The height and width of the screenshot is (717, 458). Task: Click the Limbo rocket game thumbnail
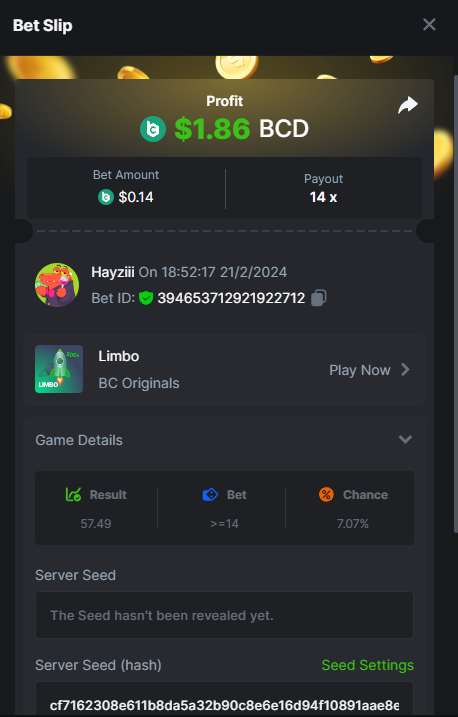tap(59, 369)
